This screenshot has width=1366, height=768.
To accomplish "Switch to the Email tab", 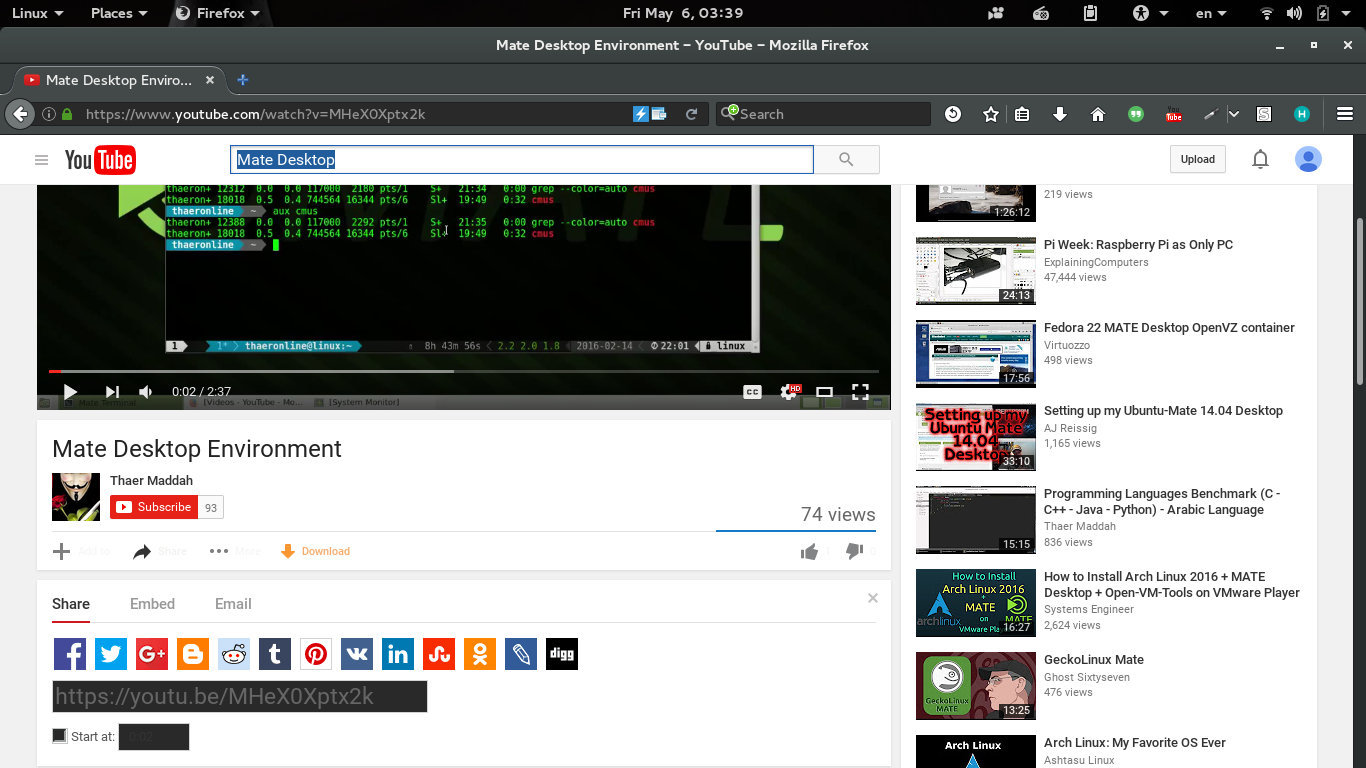I will tap(233, 604).
